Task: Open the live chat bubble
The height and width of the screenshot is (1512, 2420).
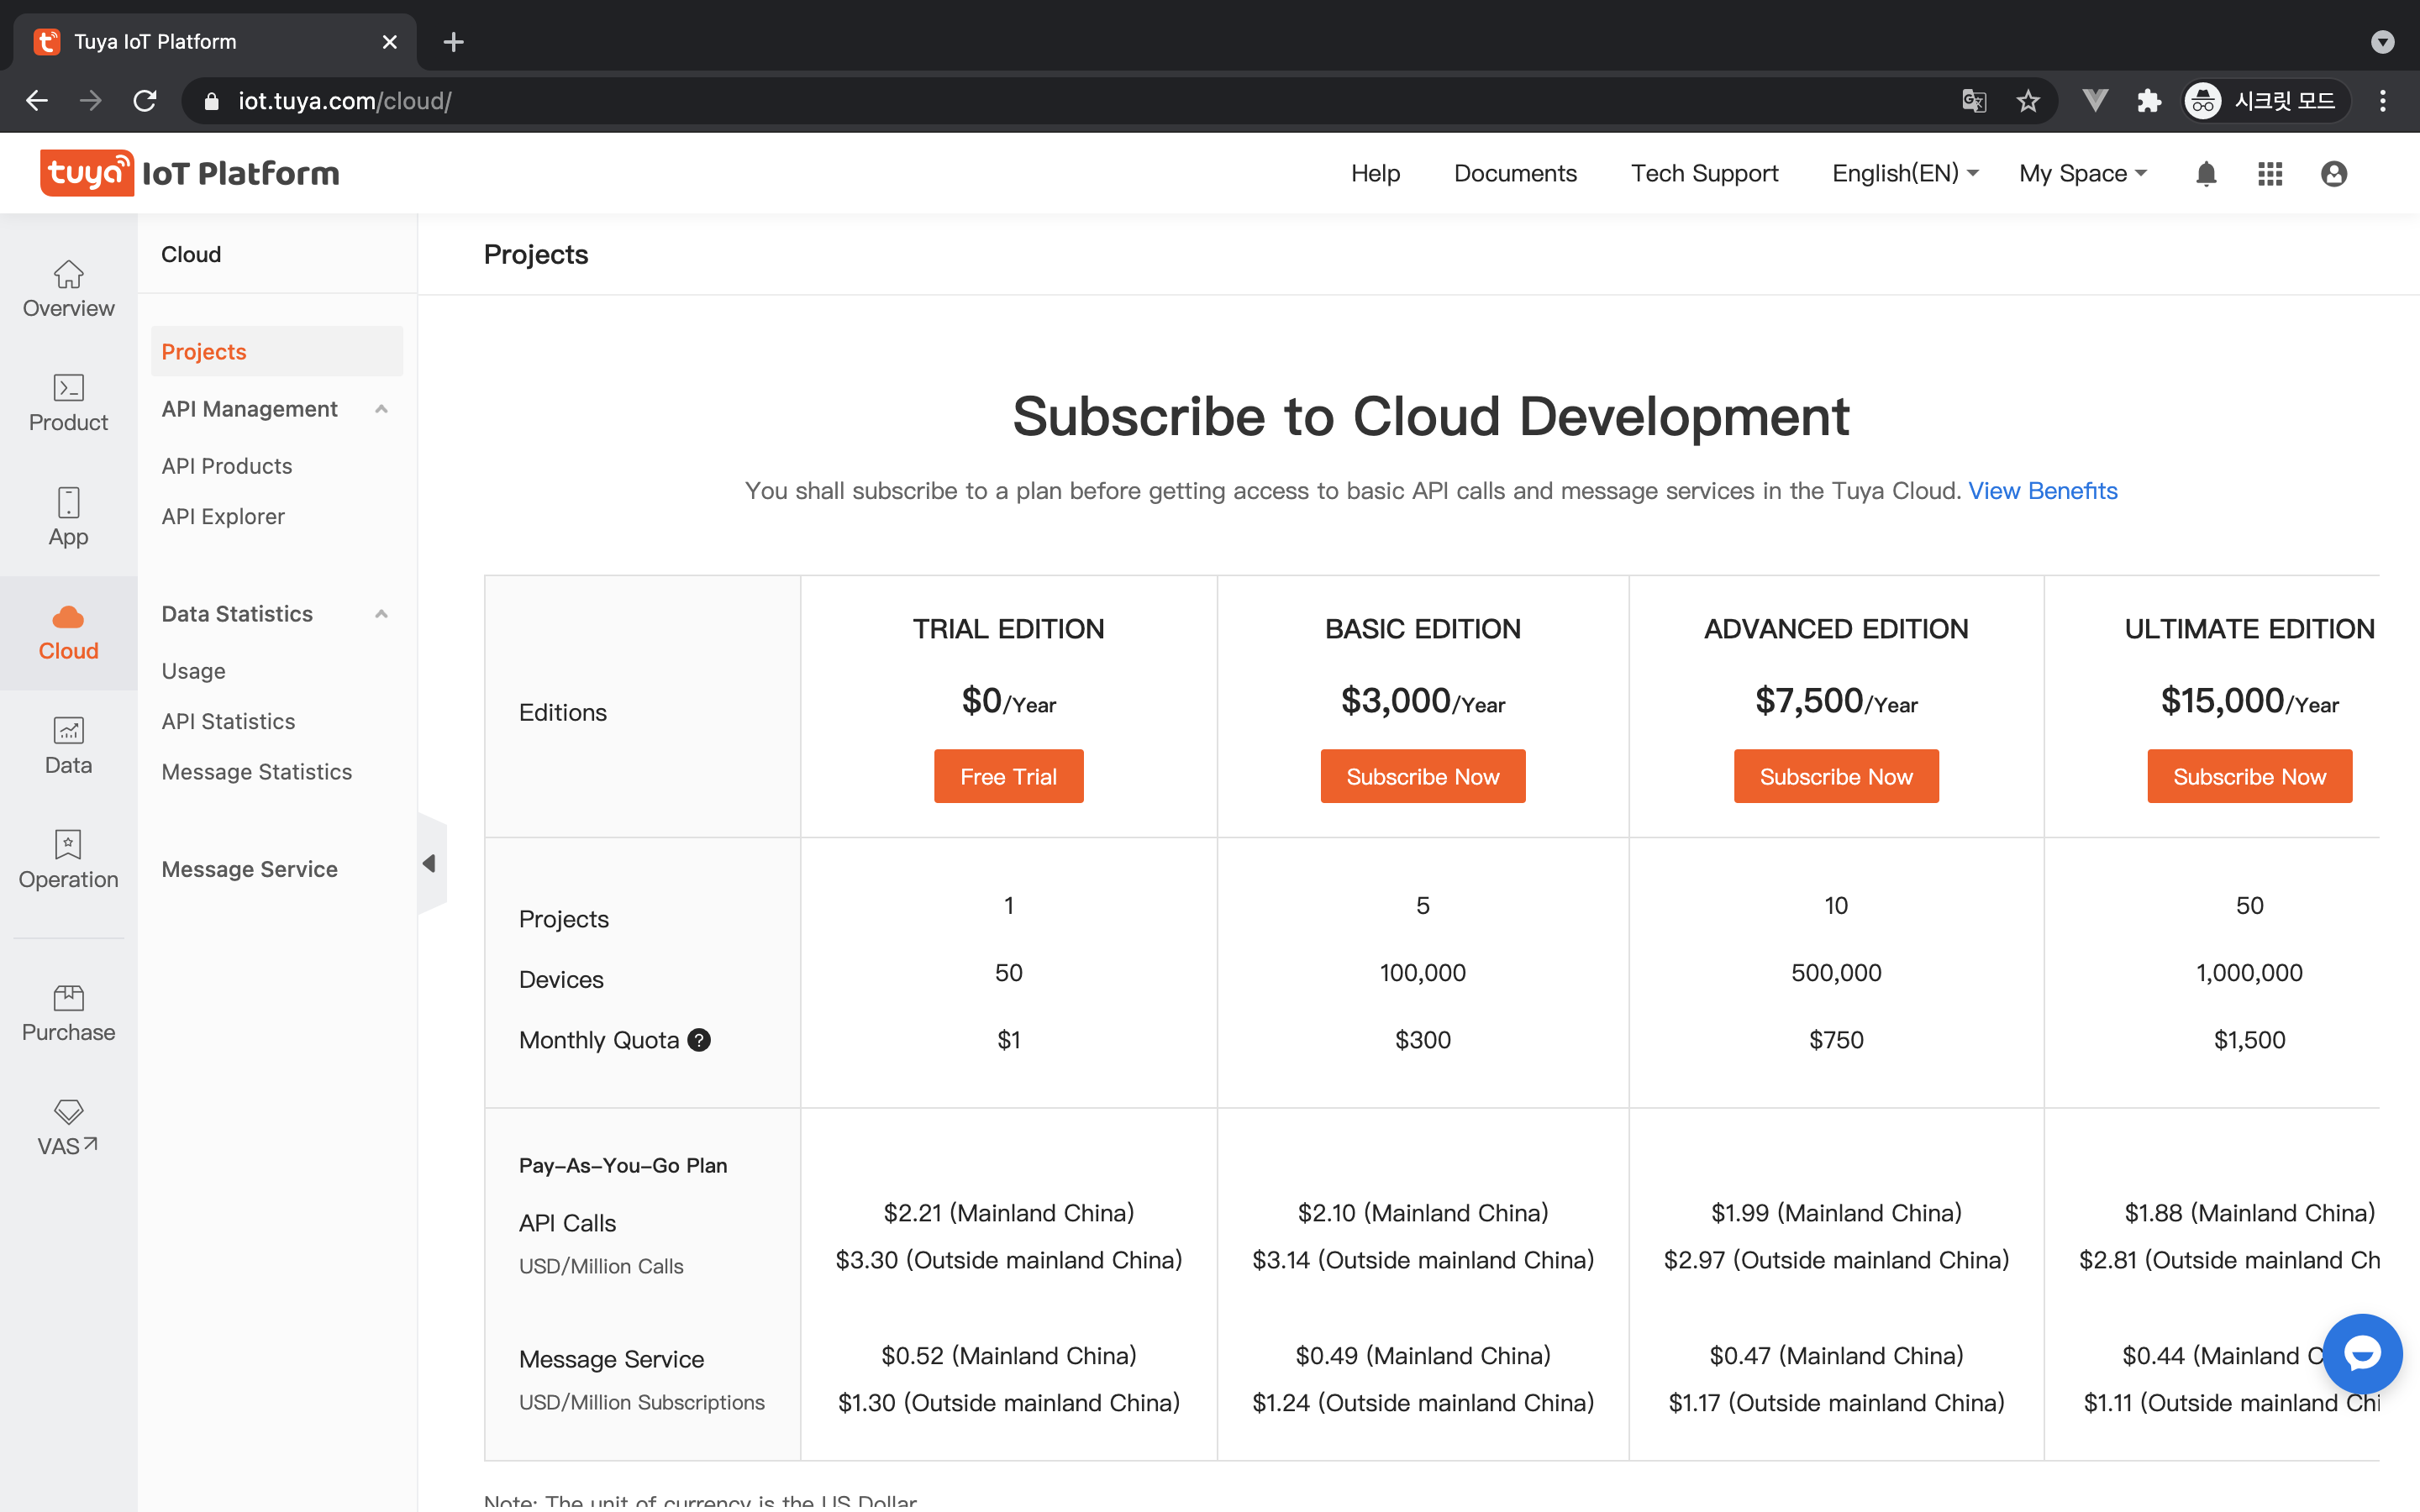Action: [x=2361, y=1353]
